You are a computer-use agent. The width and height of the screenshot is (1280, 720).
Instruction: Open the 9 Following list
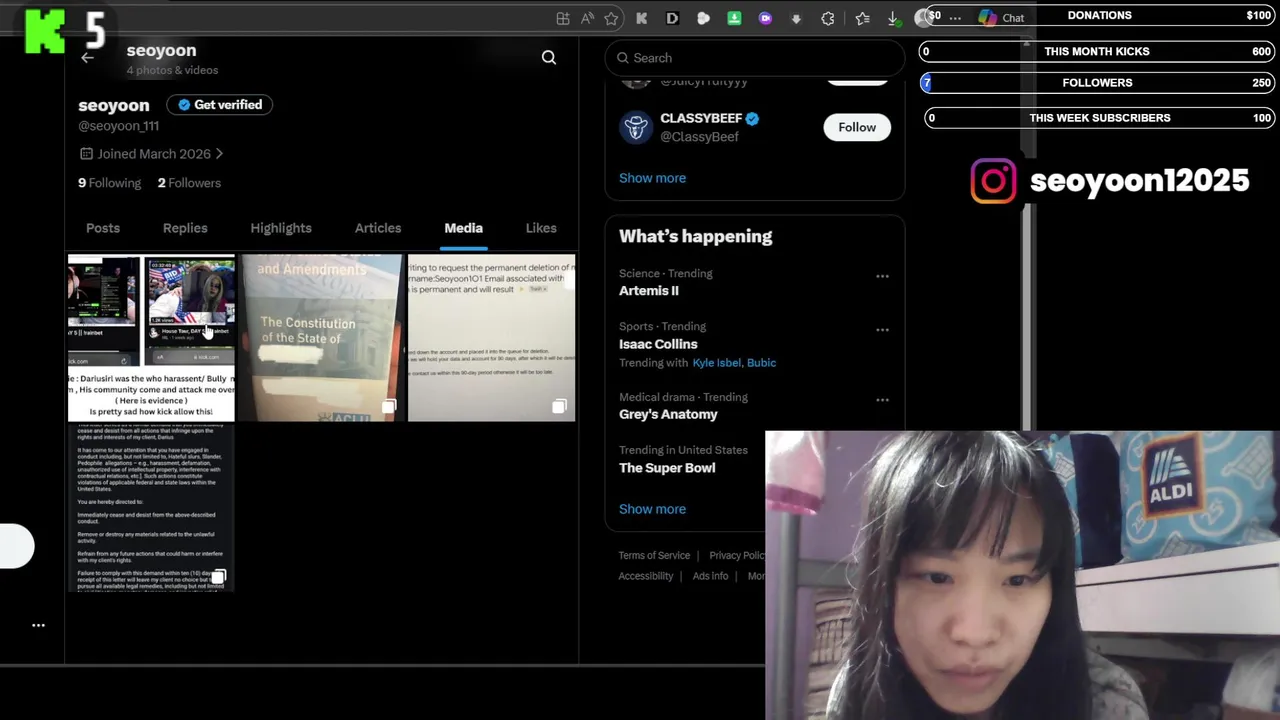[x=110, y=183]
